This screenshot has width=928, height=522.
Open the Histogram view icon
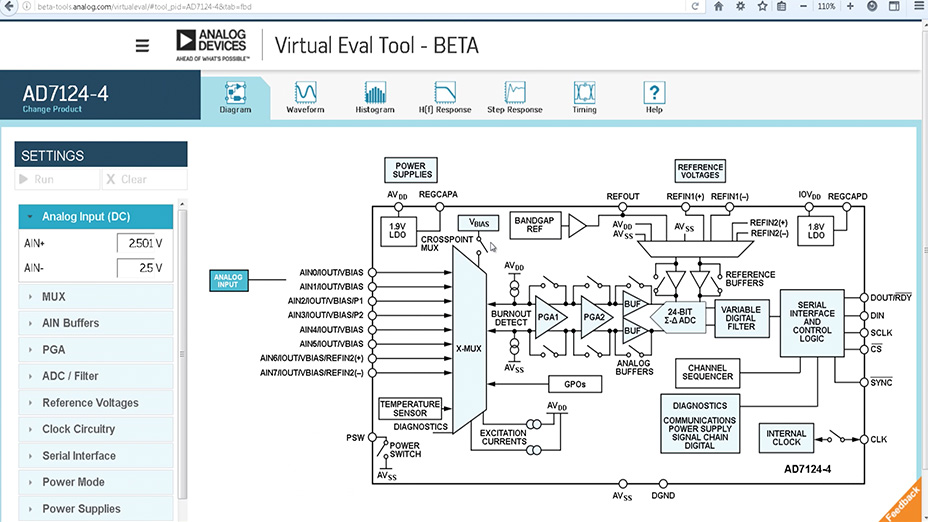tap(375, 97)
